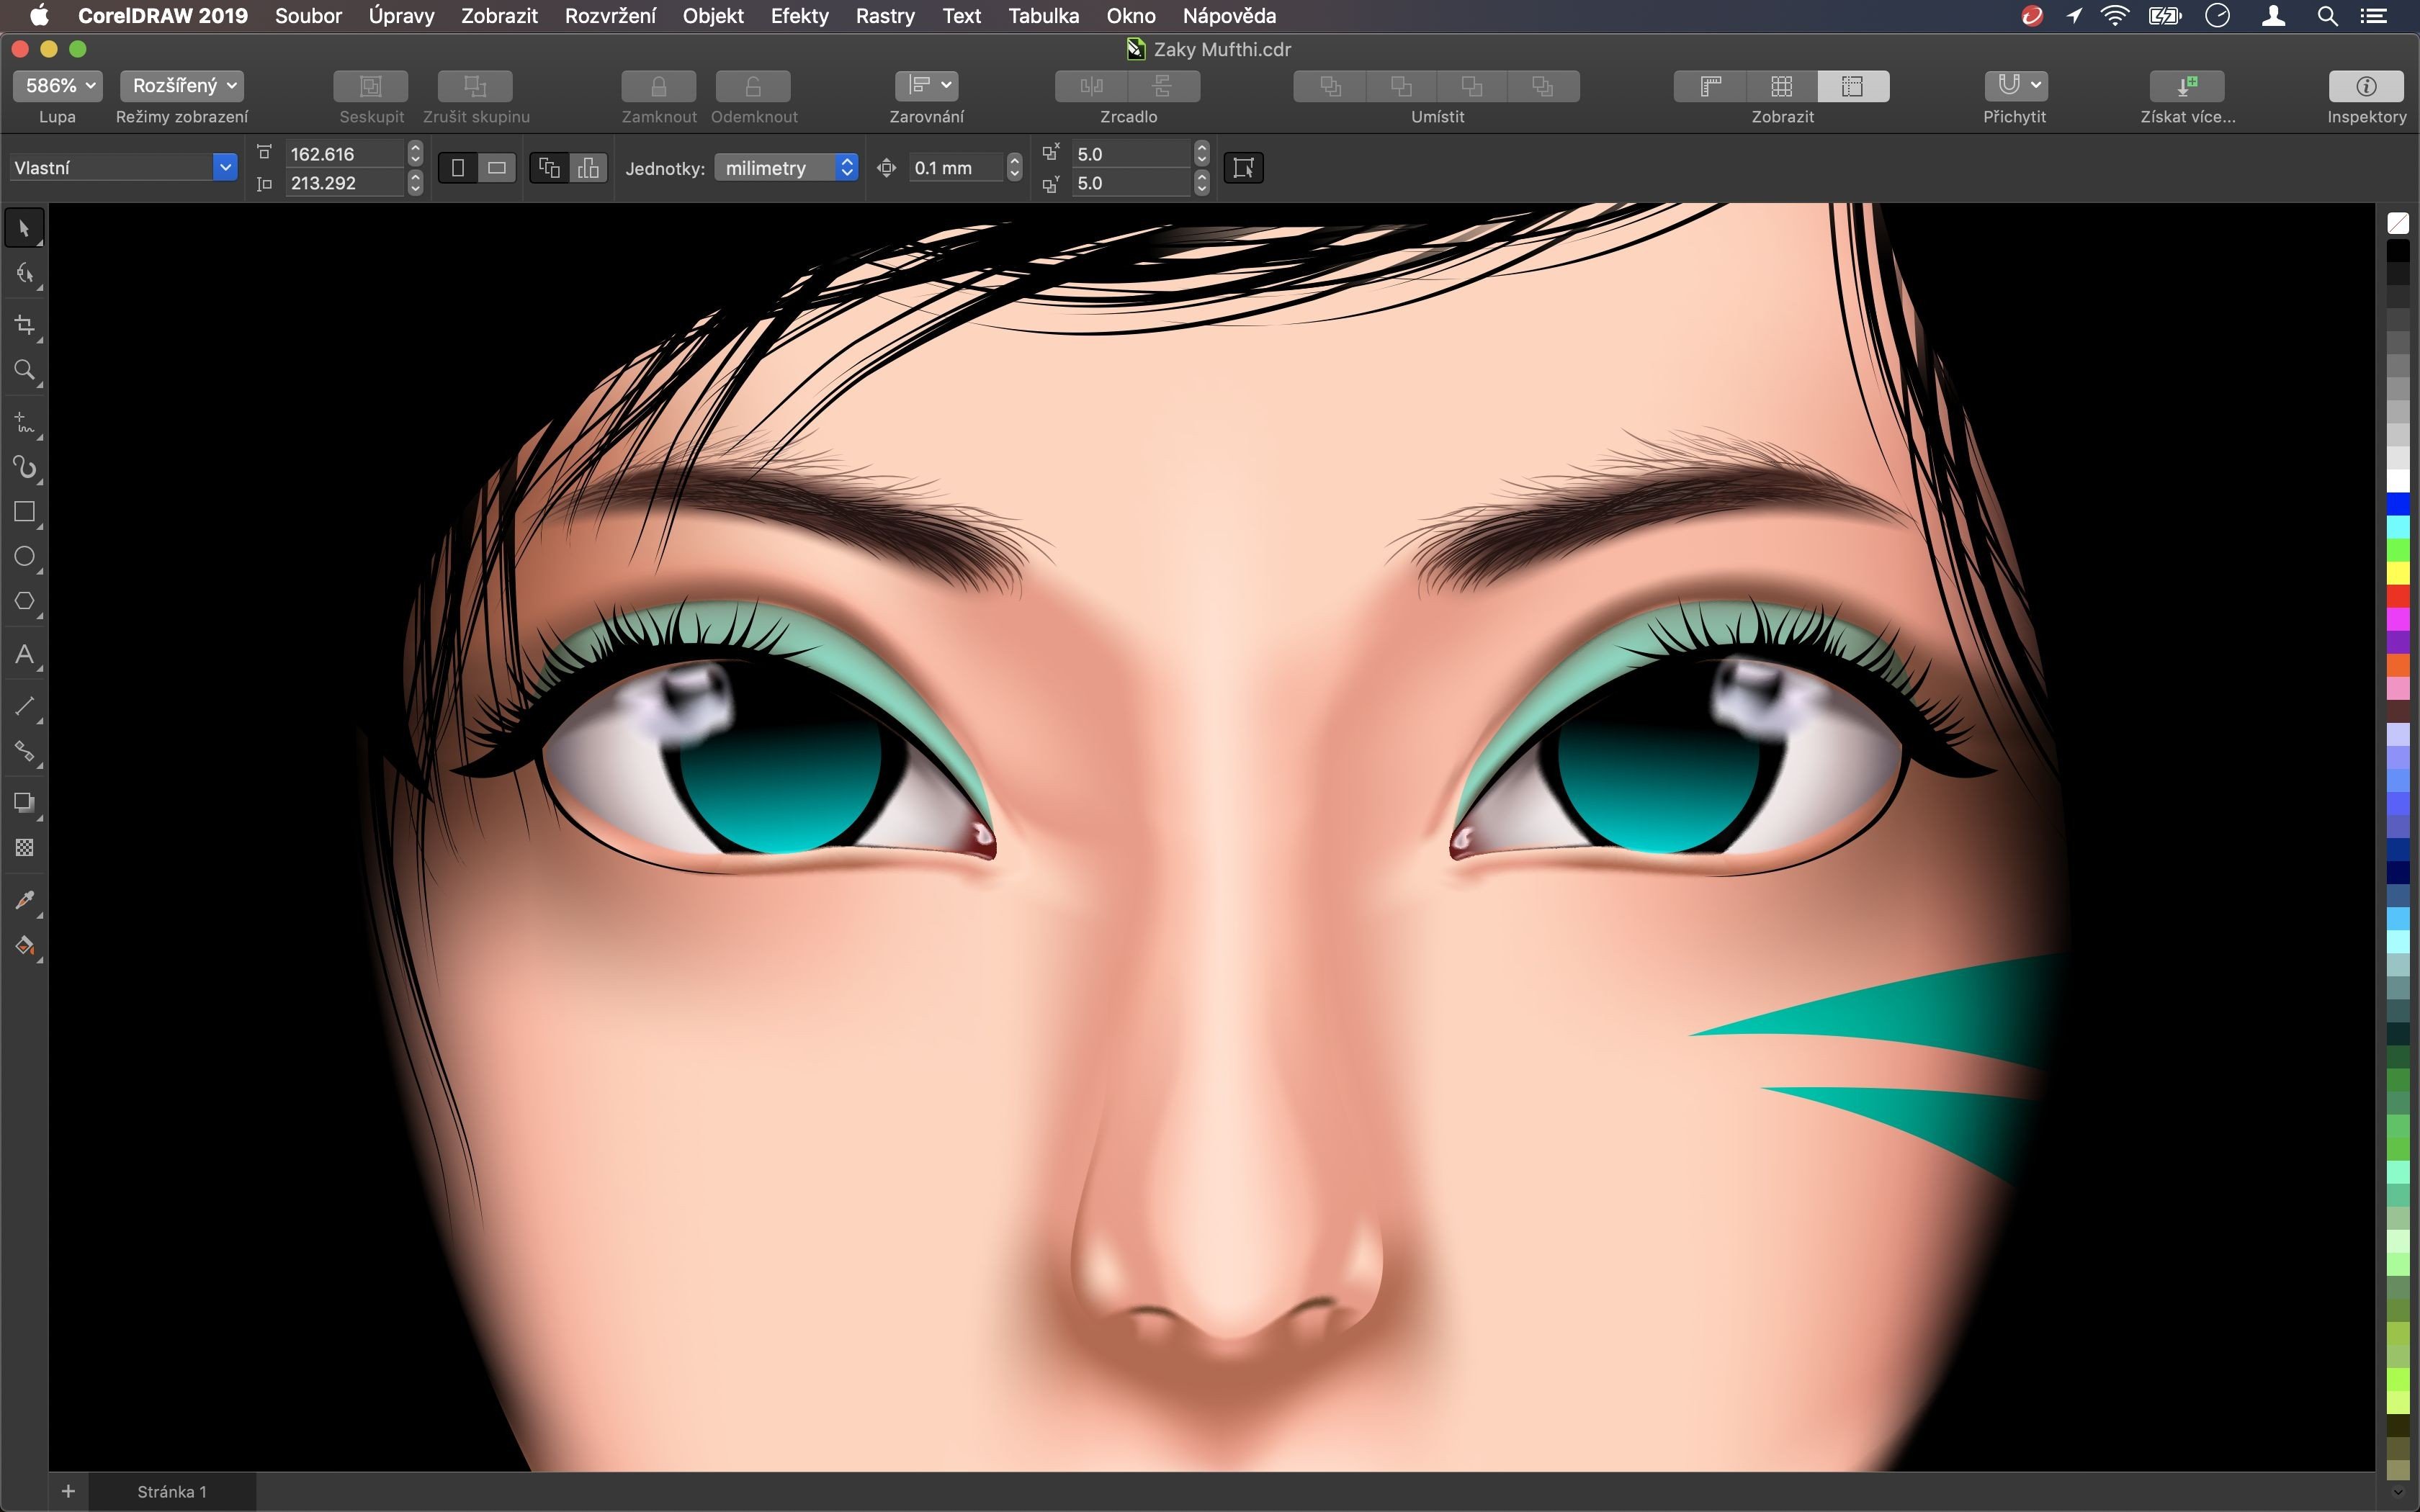Open the Rozšířený view mode dropdown
The image size is (2420, 1512).
point(182,86)
